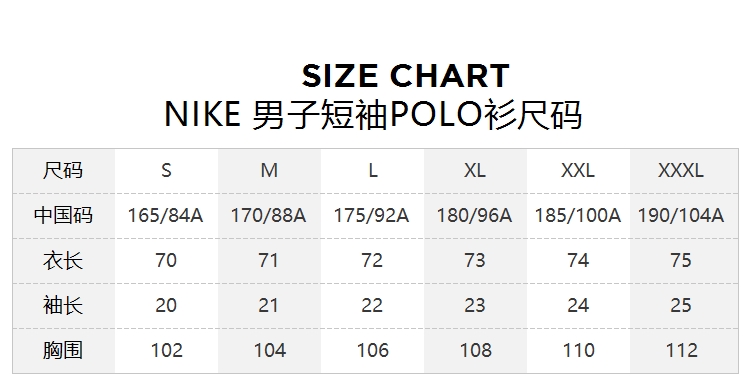
Task: Select the NIKE 男子短袖POLO衫尺码 subtitle
Action: (373, 115)
